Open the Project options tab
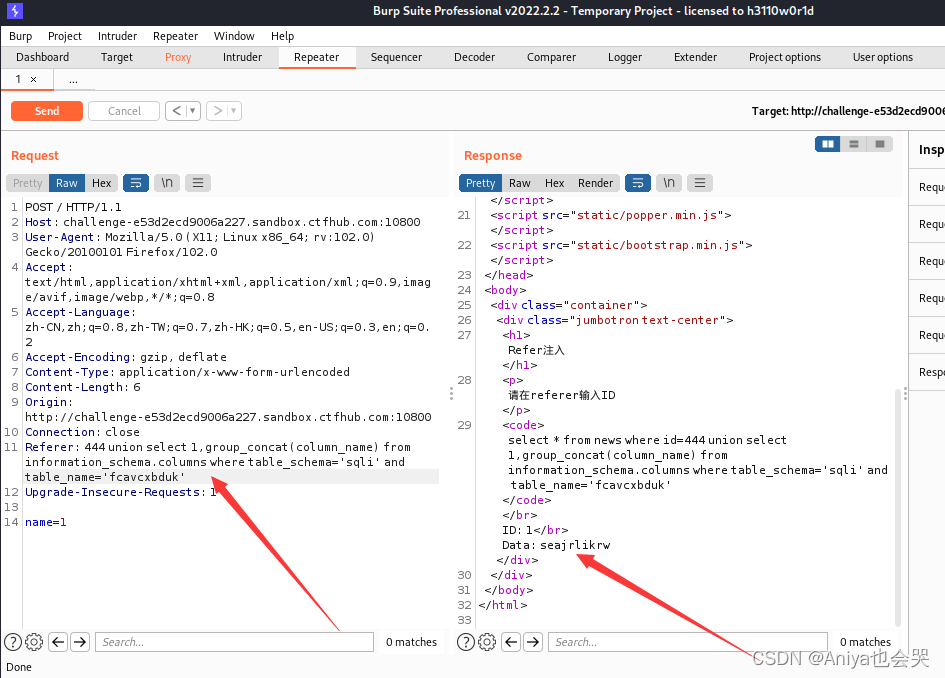The width and height of the screenshot is (945, 678). pos(785,57)
